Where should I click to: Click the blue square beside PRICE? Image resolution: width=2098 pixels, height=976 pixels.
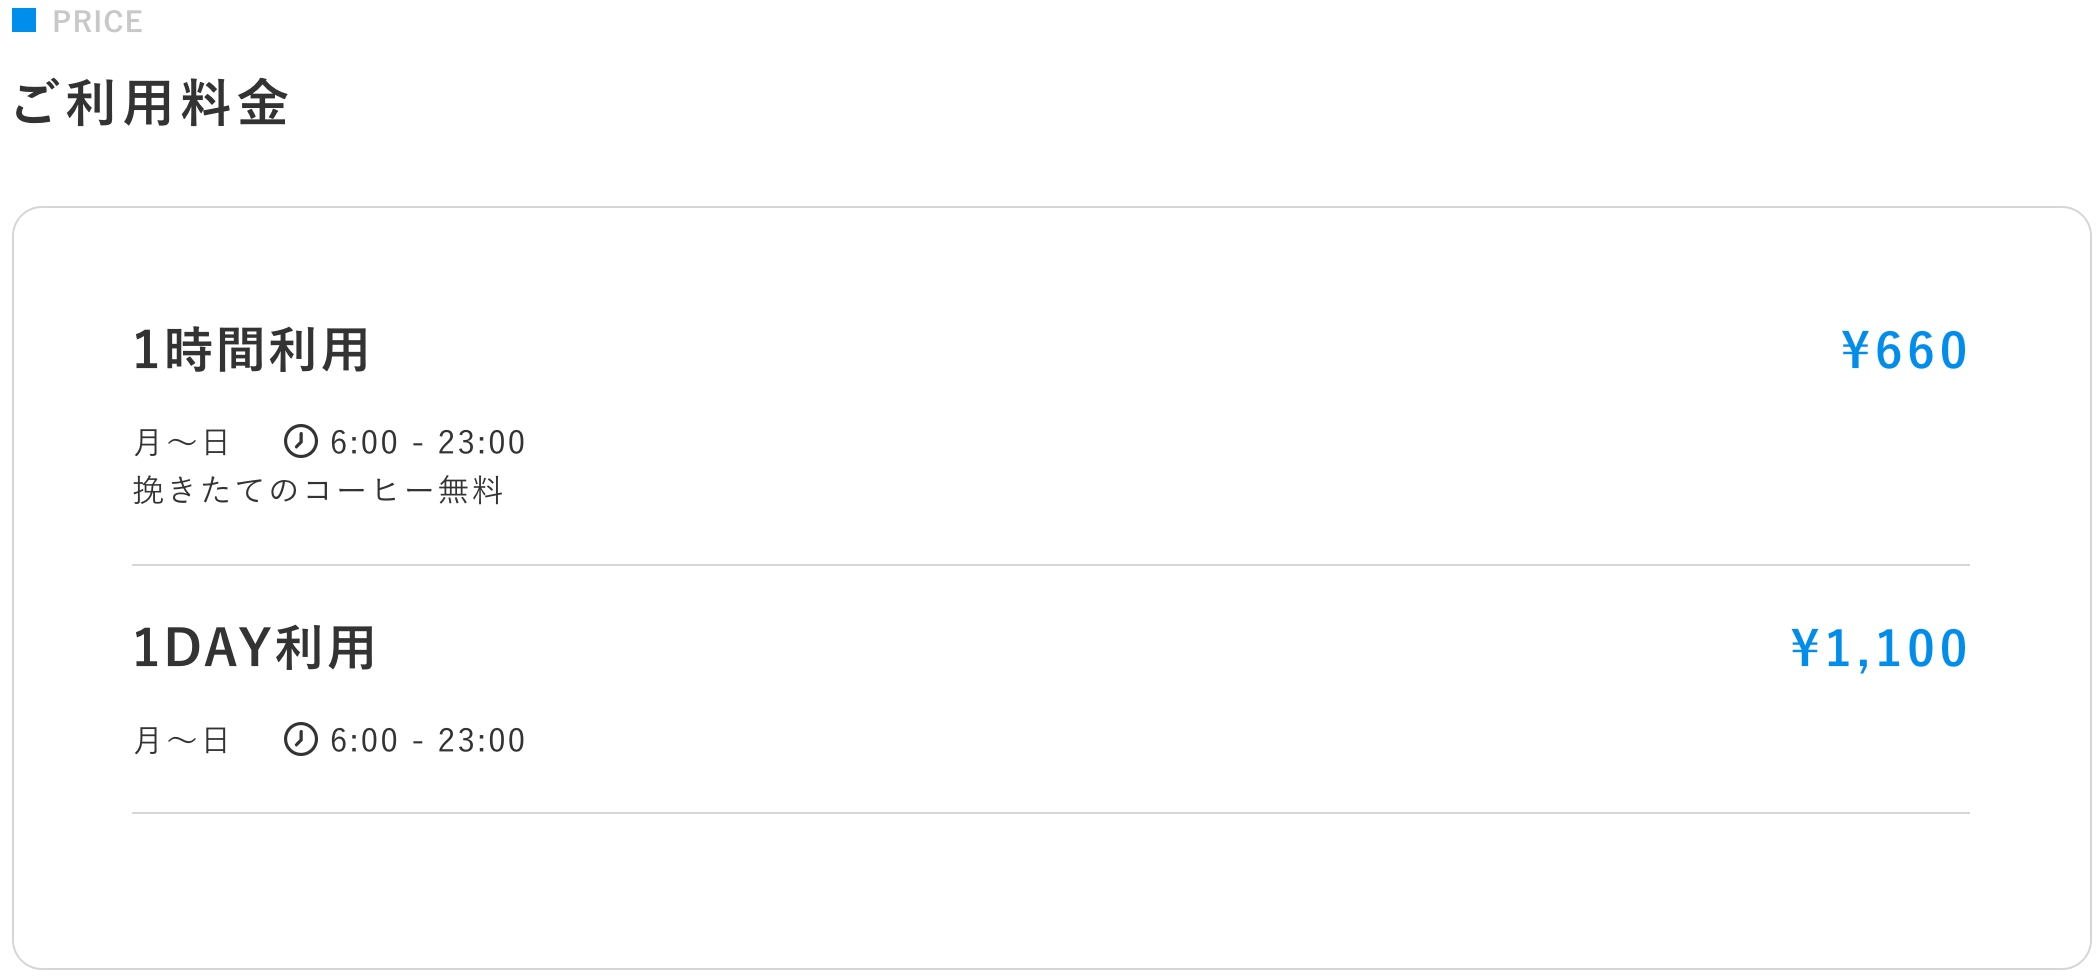24,20
